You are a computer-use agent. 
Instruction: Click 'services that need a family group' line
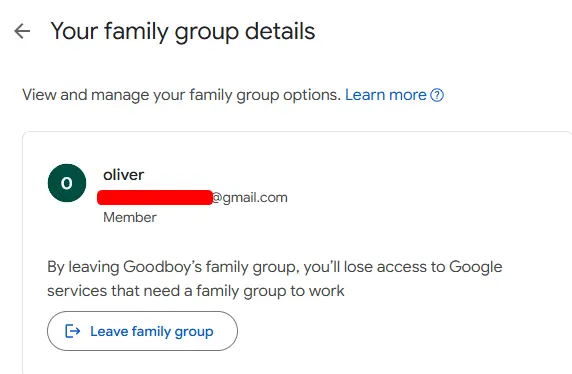(167, 292)
